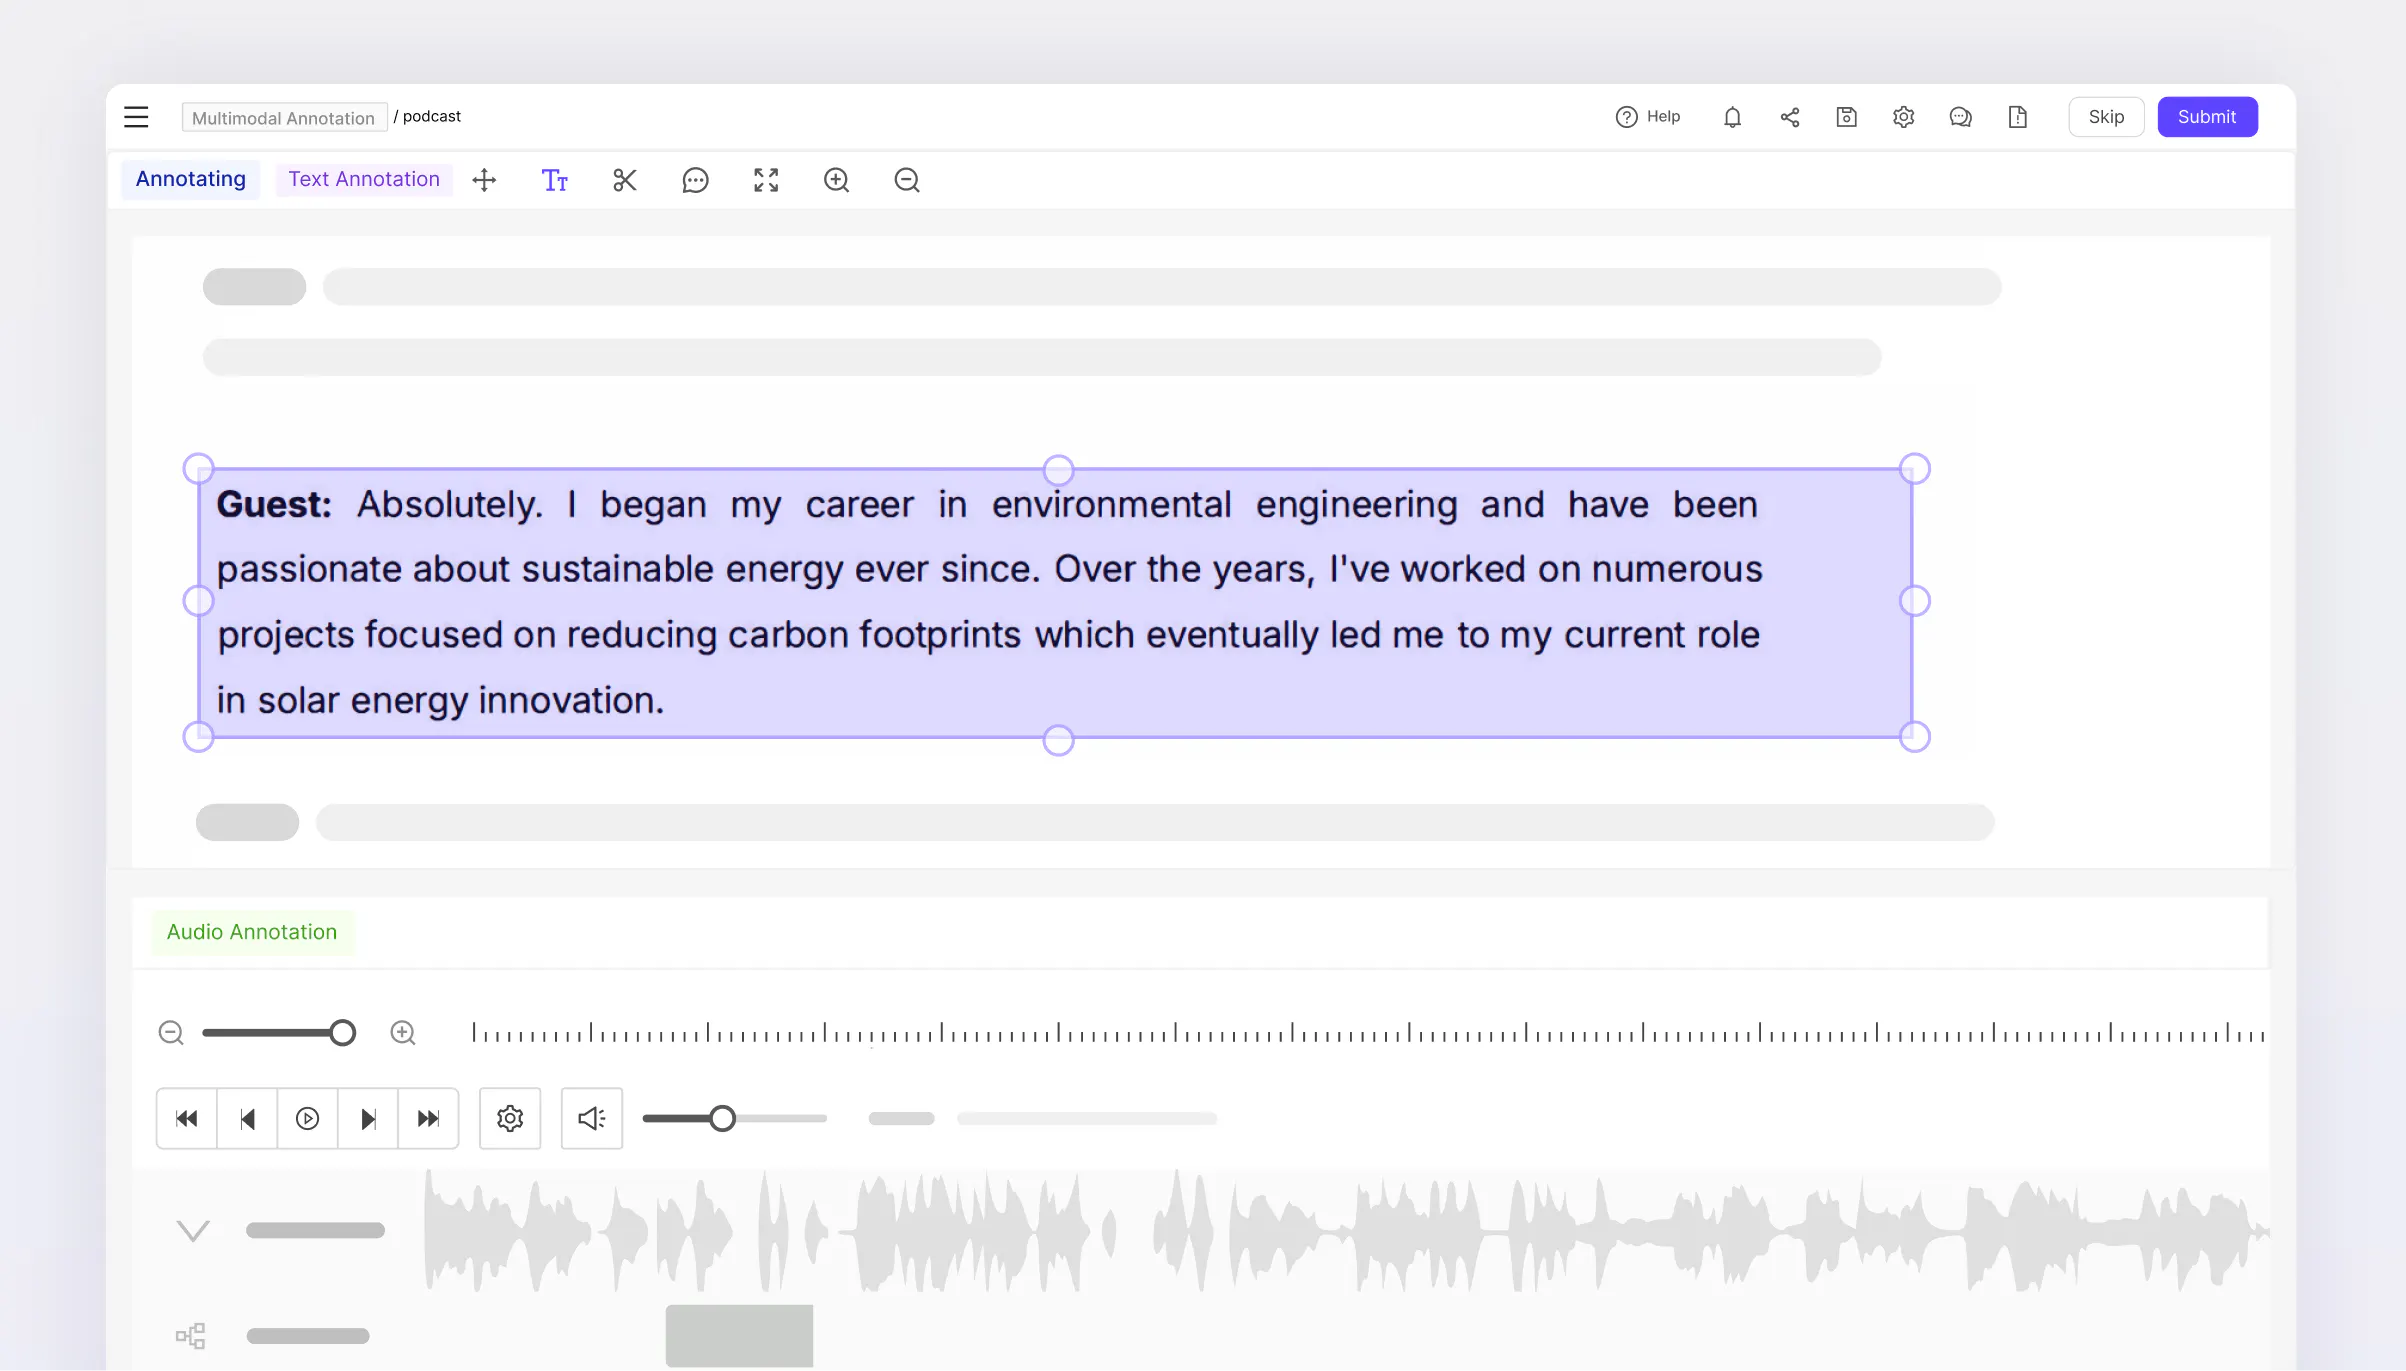Zoom in on the document
The width and height of the screenshot is (2406, 1371).
tap(836, 180)
